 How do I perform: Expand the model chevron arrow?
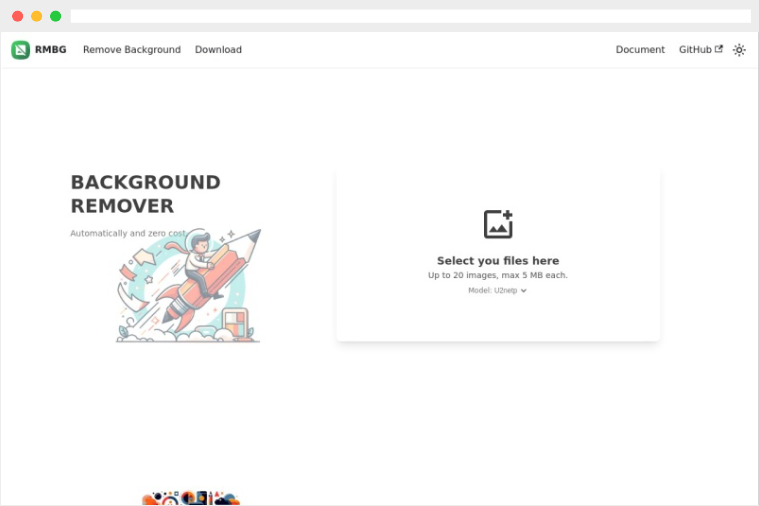(523, 291)
